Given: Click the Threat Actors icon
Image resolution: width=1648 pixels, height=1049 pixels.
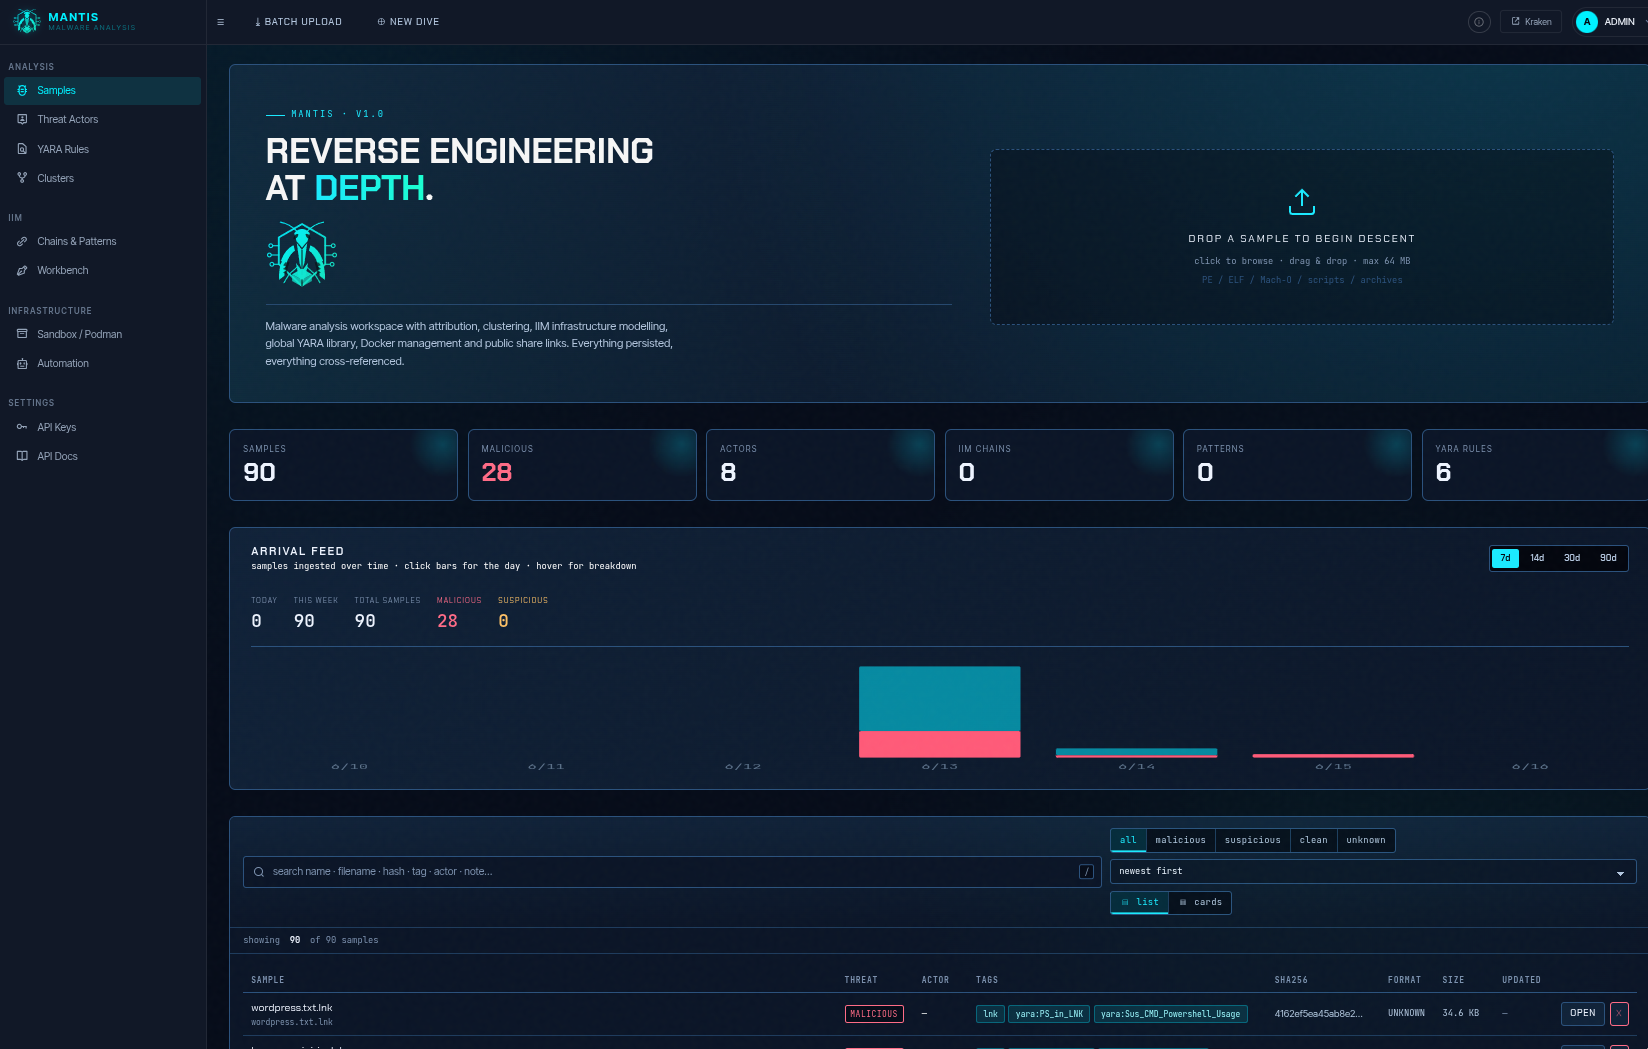Looking at the screenshot, I should pyautogui.click(x=22, y=120).
